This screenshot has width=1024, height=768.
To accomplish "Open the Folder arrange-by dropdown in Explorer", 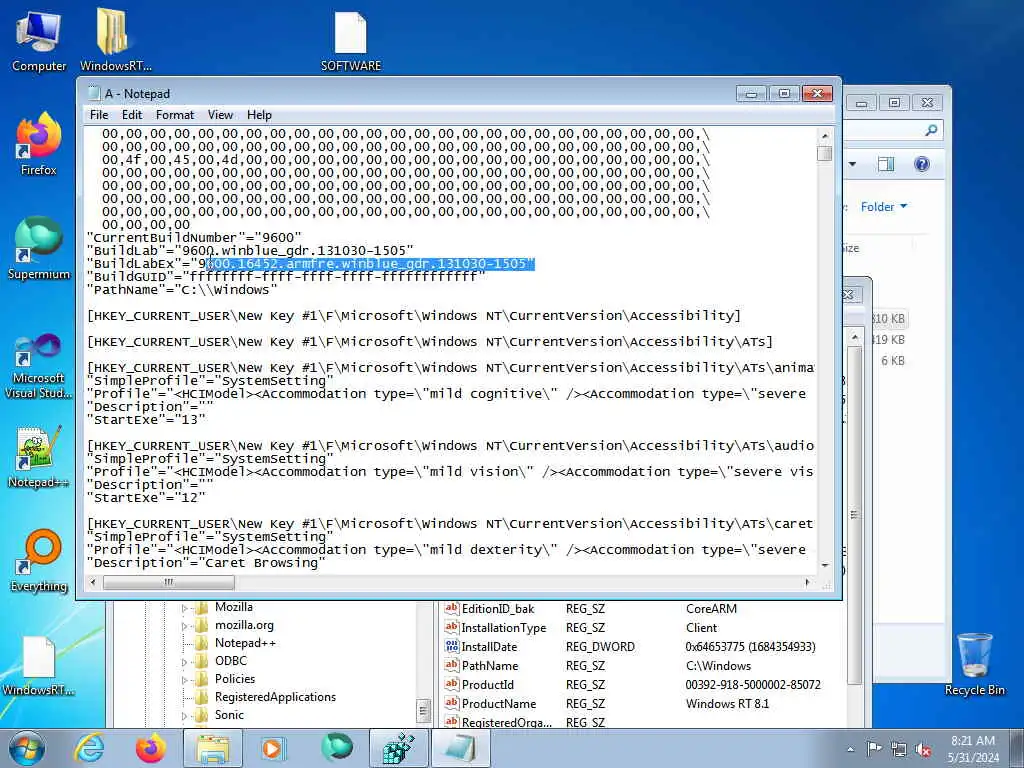I will (x=884, y=207).
